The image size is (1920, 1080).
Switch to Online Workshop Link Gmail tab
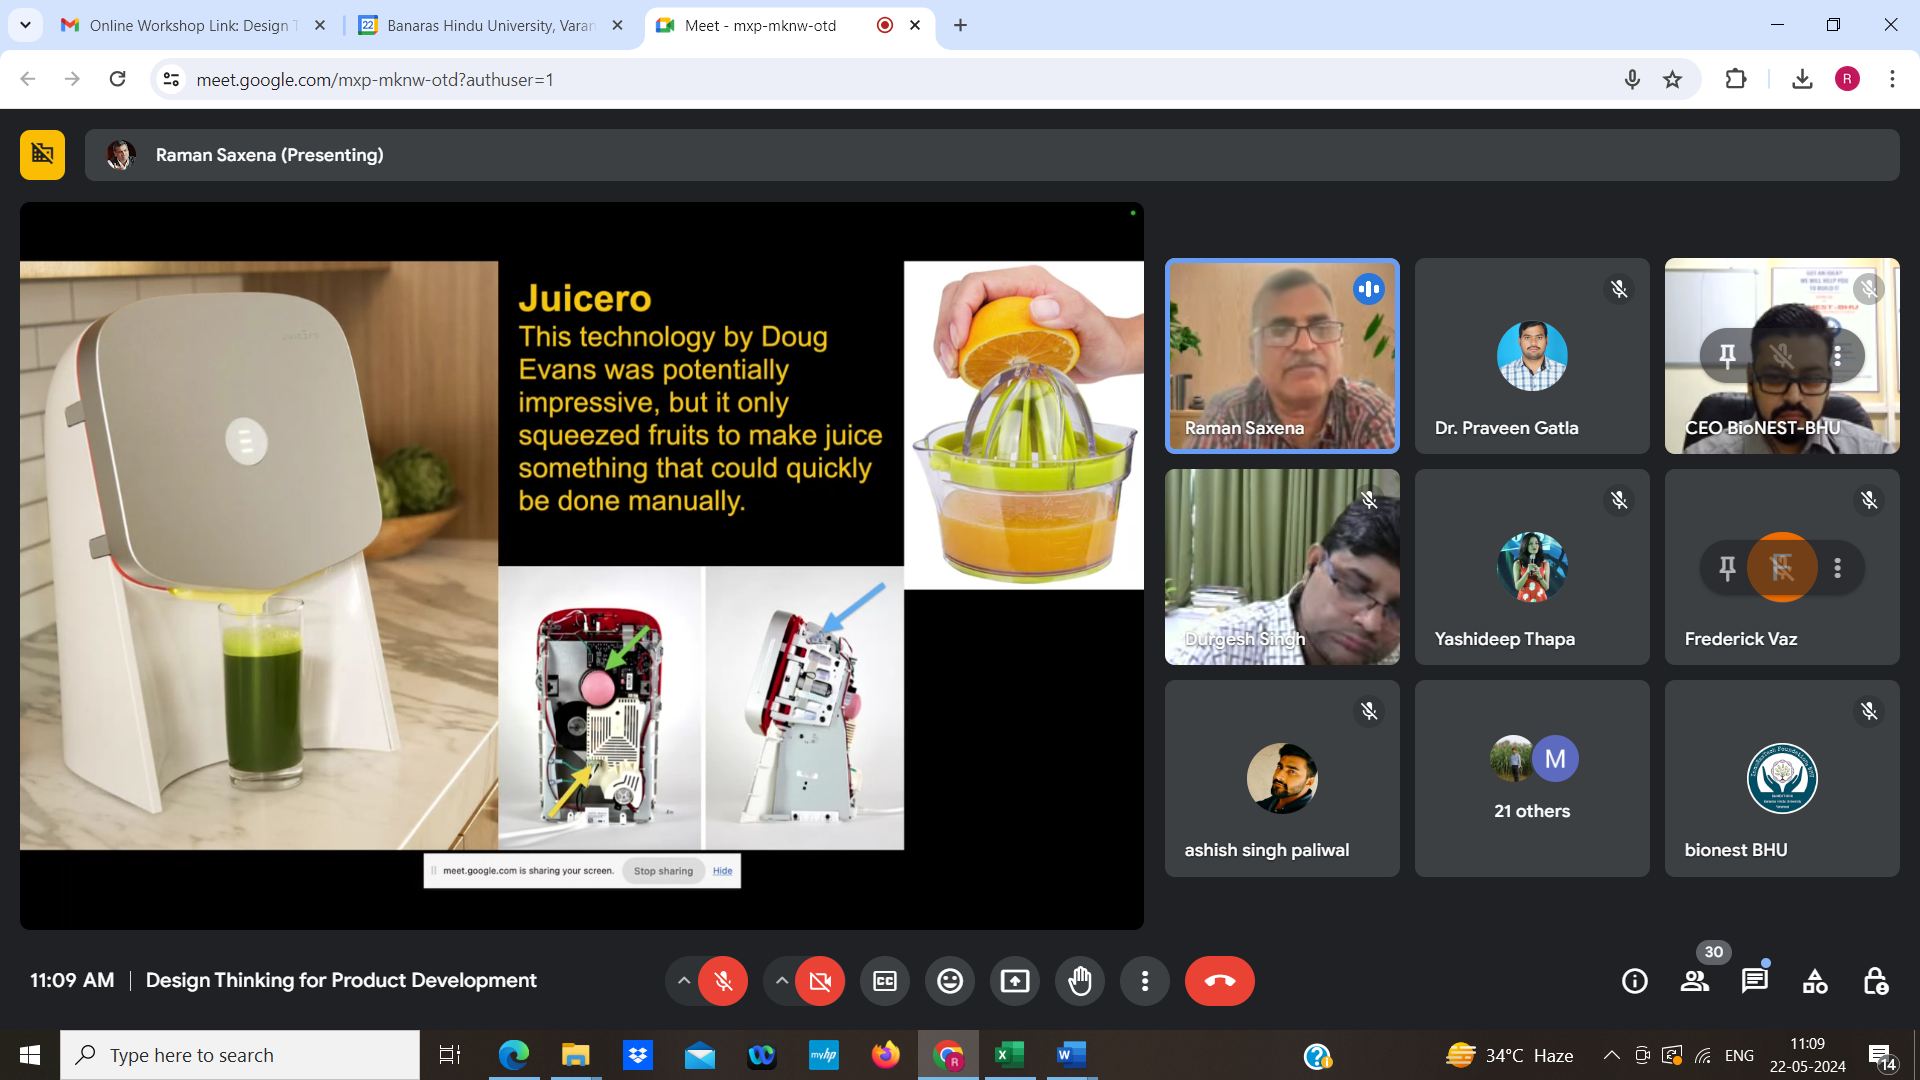point(190,25)
